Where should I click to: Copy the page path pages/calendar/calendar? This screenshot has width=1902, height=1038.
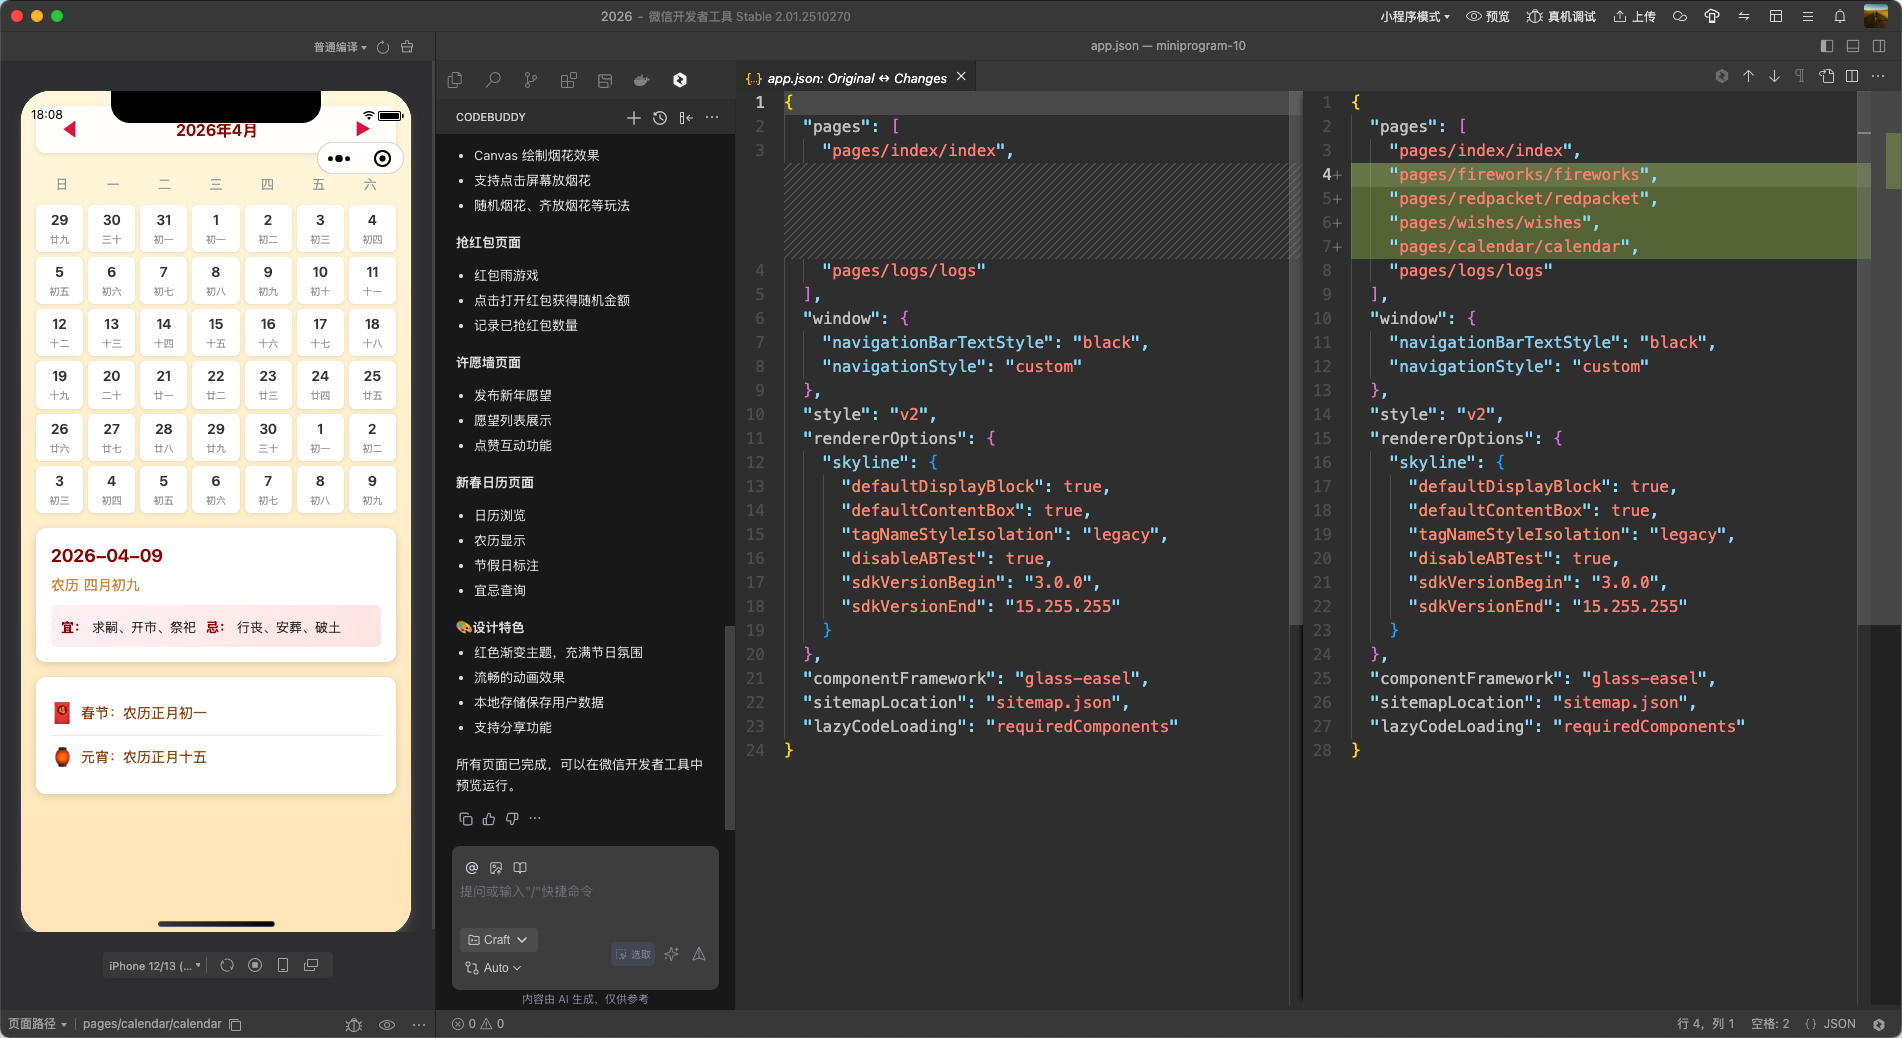click(x=235, y=1024)
